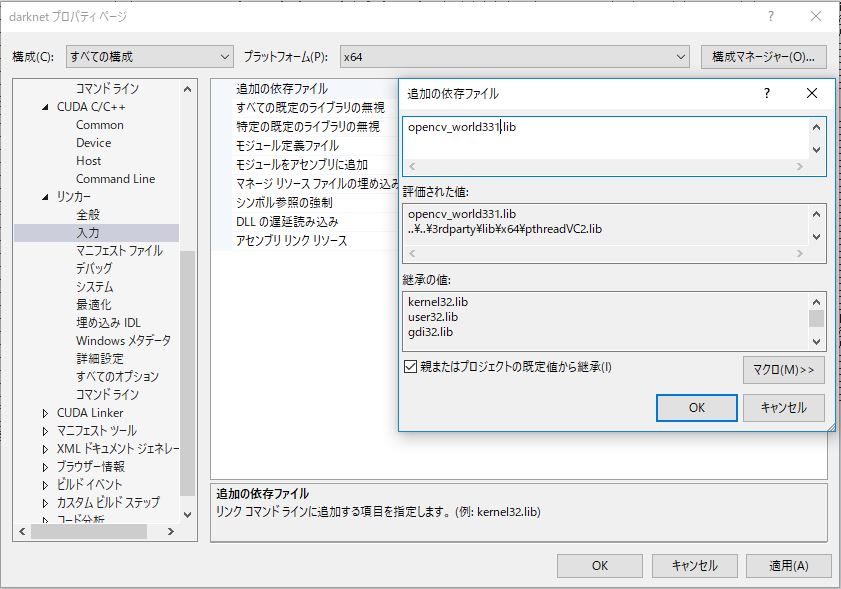This screenshot has width=841, height=589.
Task: Toggle 親またはプロジェクトの既定値から継承 checkbox
Action: point(410,367)
